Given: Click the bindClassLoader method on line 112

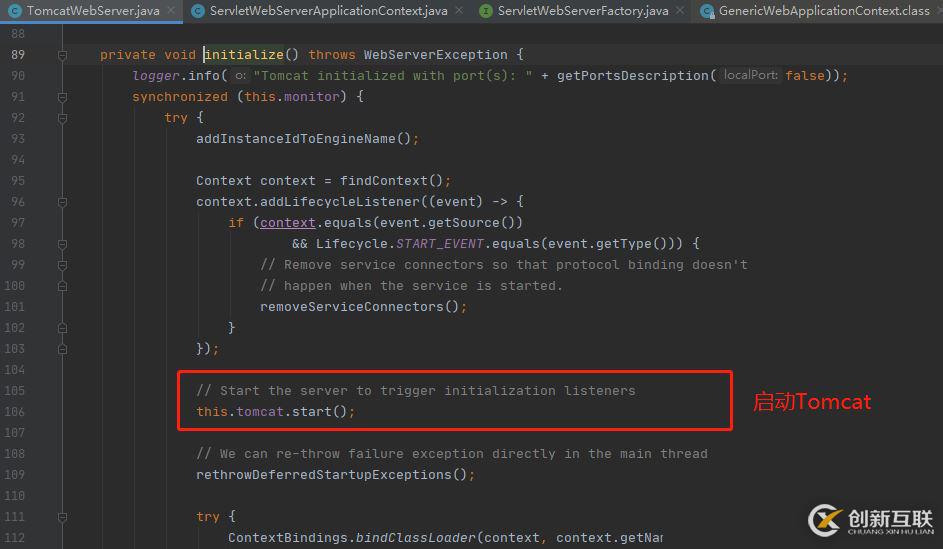Looking at the screenshot, I should coord(415,538).
